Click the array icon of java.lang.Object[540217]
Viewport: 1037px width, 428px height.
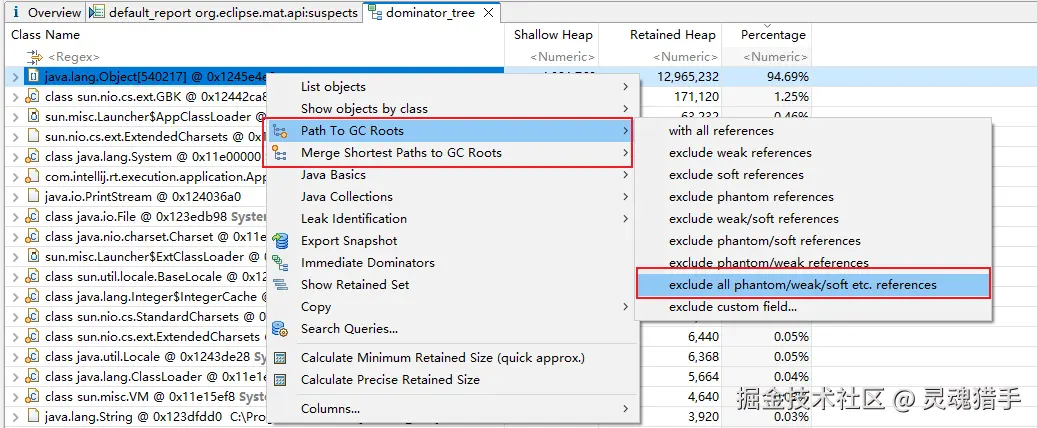tap(33, 77)
